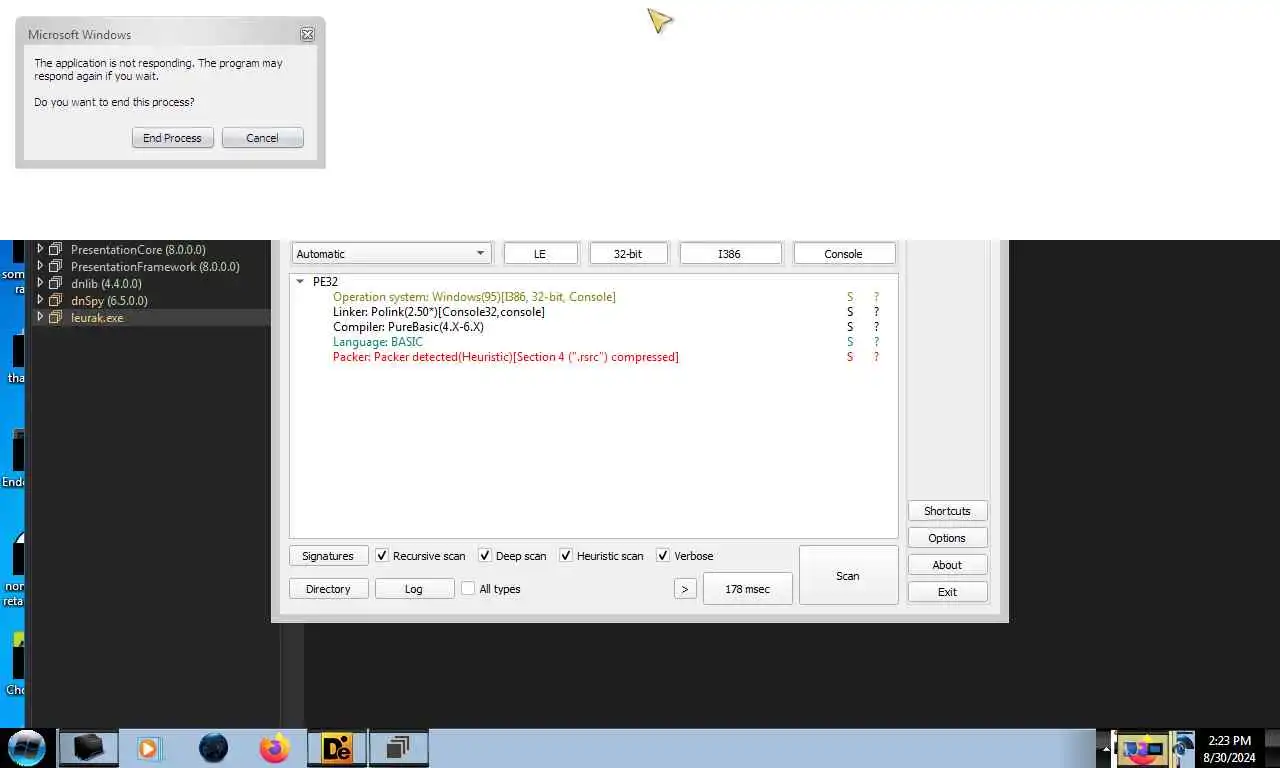Expand PresentationCore (8.0.0.0) node
Viewport: 1280px width, 768px height.
[41, 249]
